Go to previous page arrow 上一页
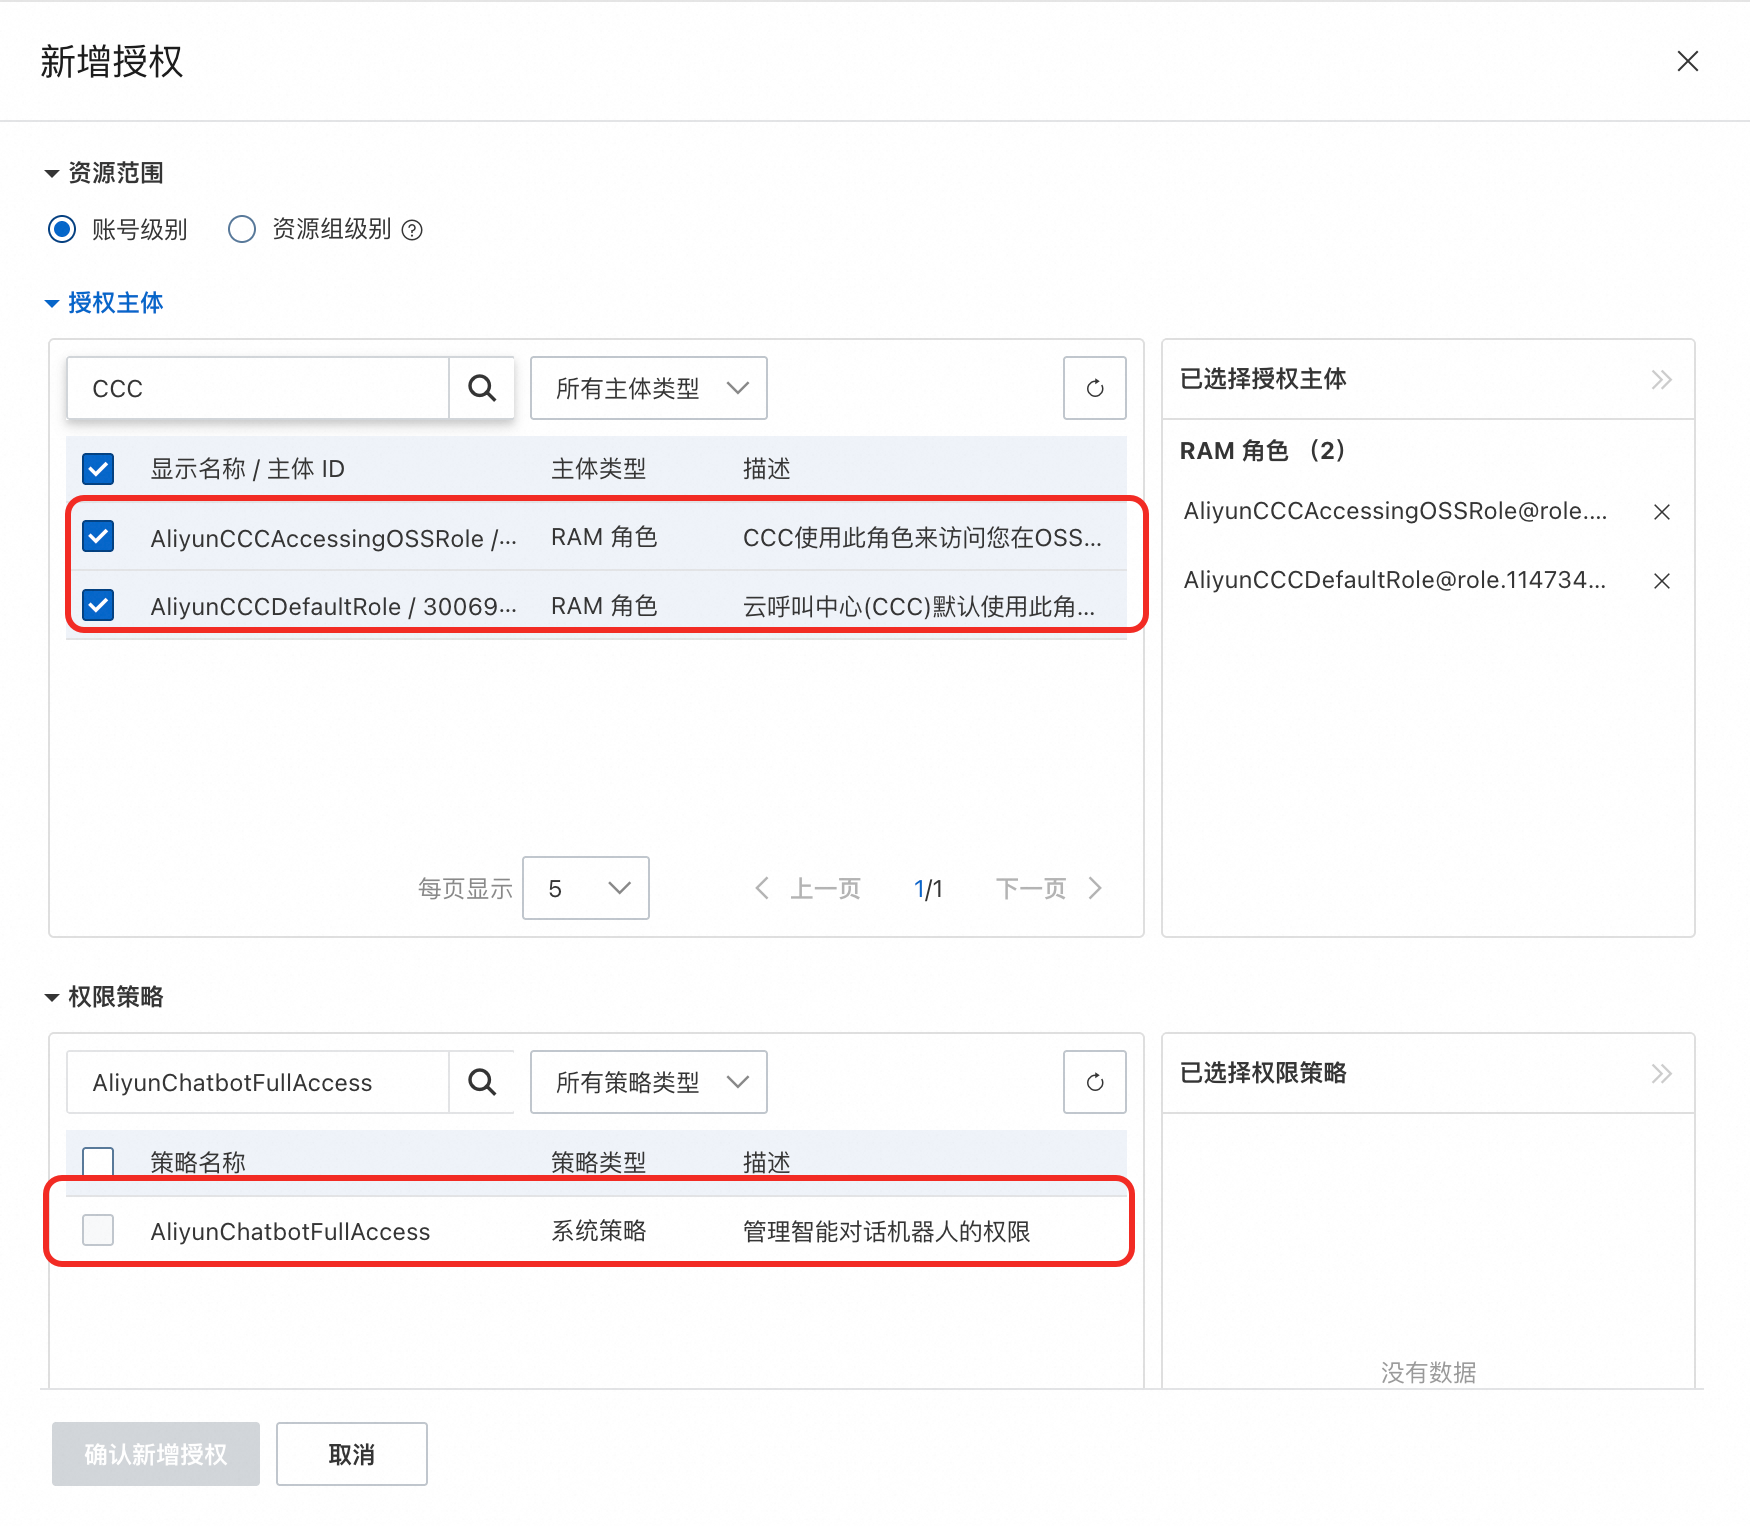 (x=762, y=888)
